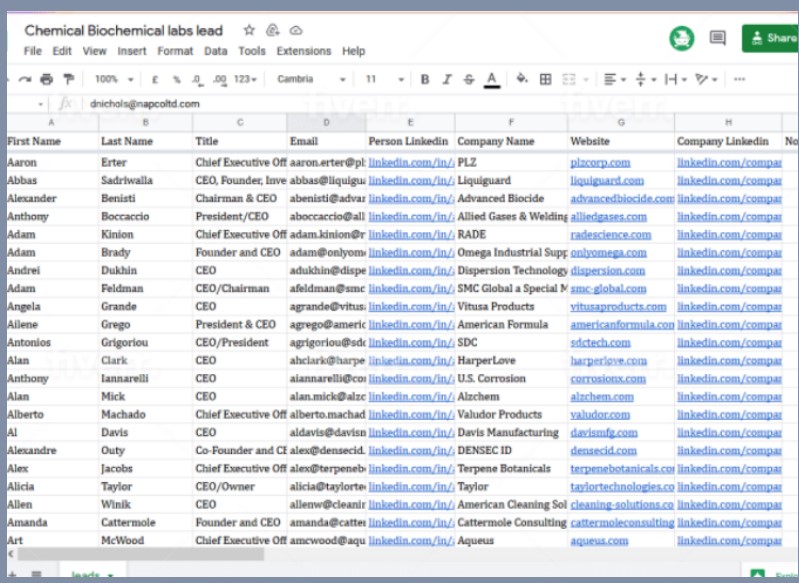Click the green Share button
799x583 pixels.
coord(770,38)
